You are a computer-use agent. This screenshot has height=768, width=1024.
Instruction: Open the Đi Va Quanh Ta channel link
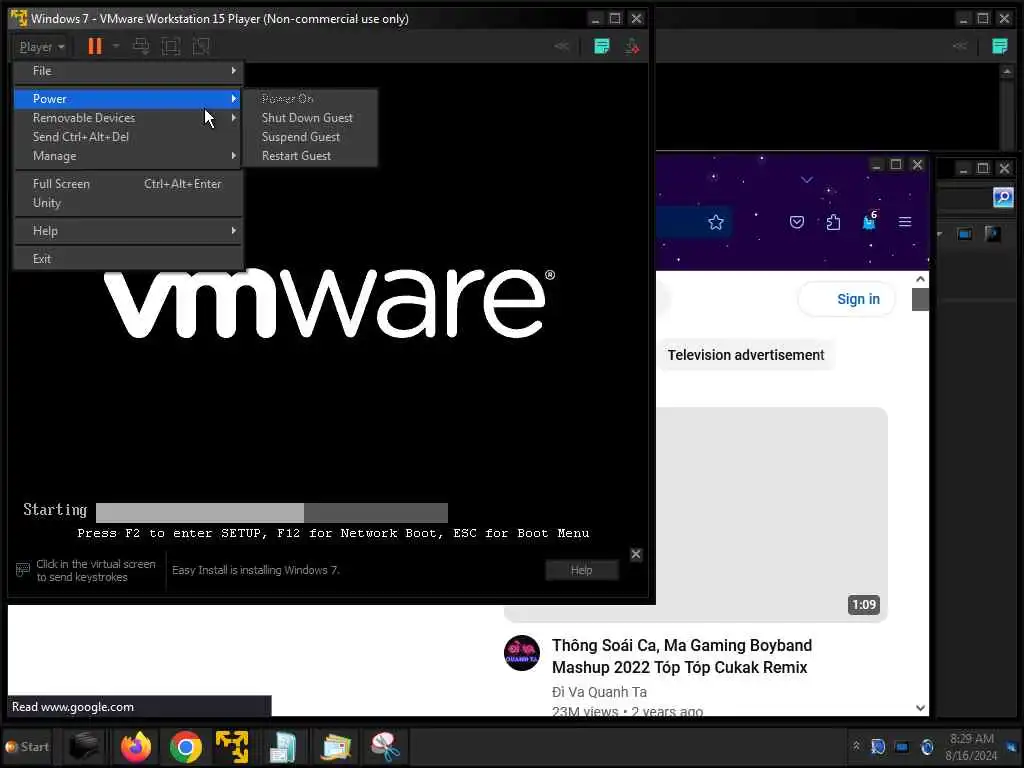point(600,692)
